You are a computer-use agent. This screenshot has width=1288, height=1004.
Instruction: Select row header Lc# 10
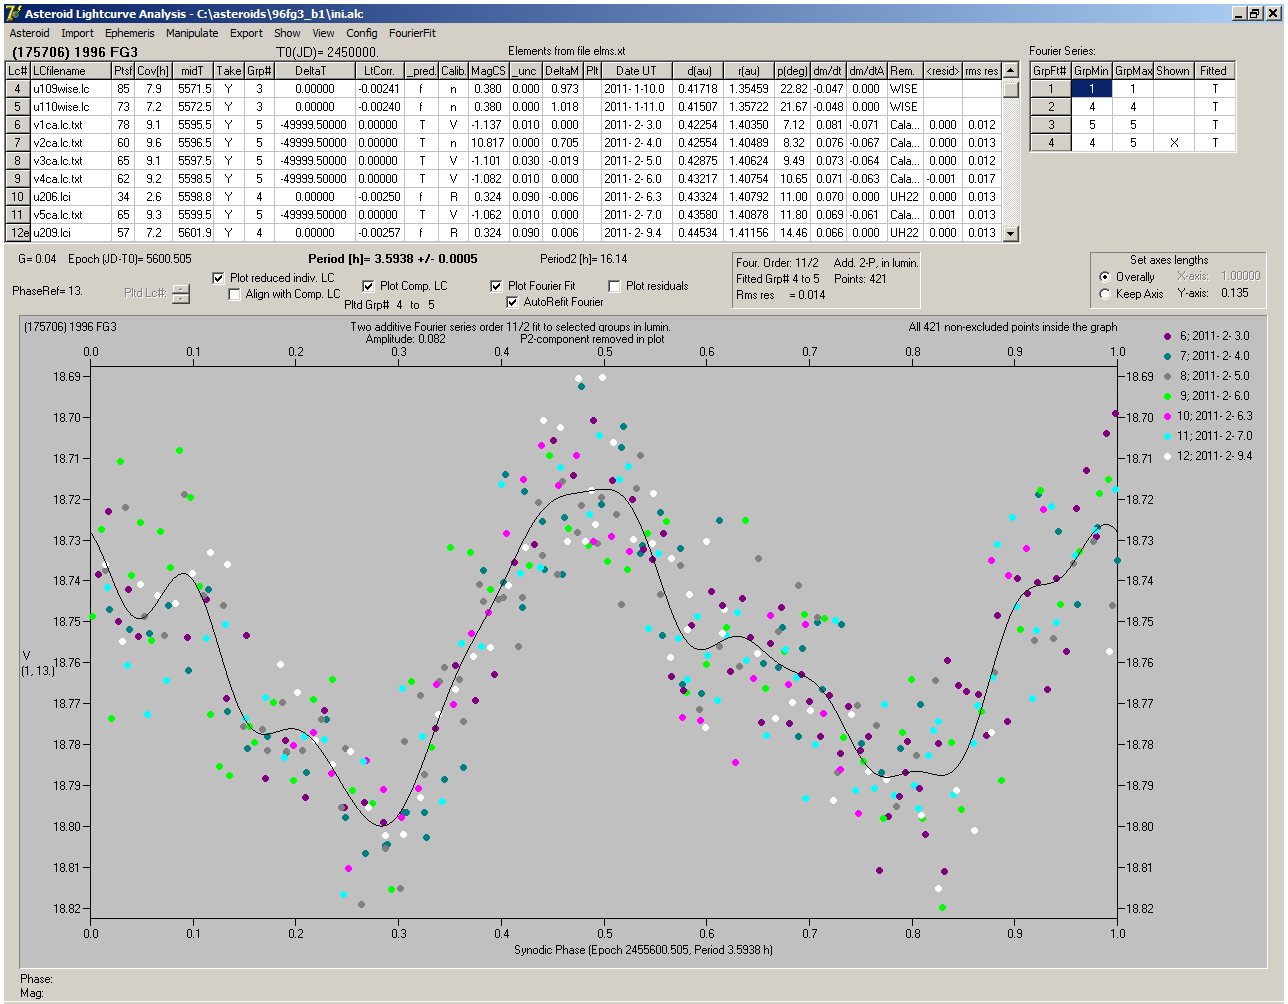point(18,197)
